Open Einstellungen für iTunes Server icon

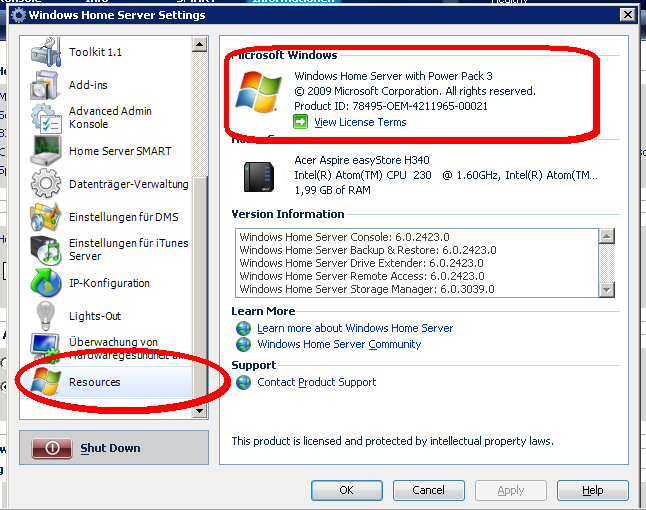coord(46,250)
